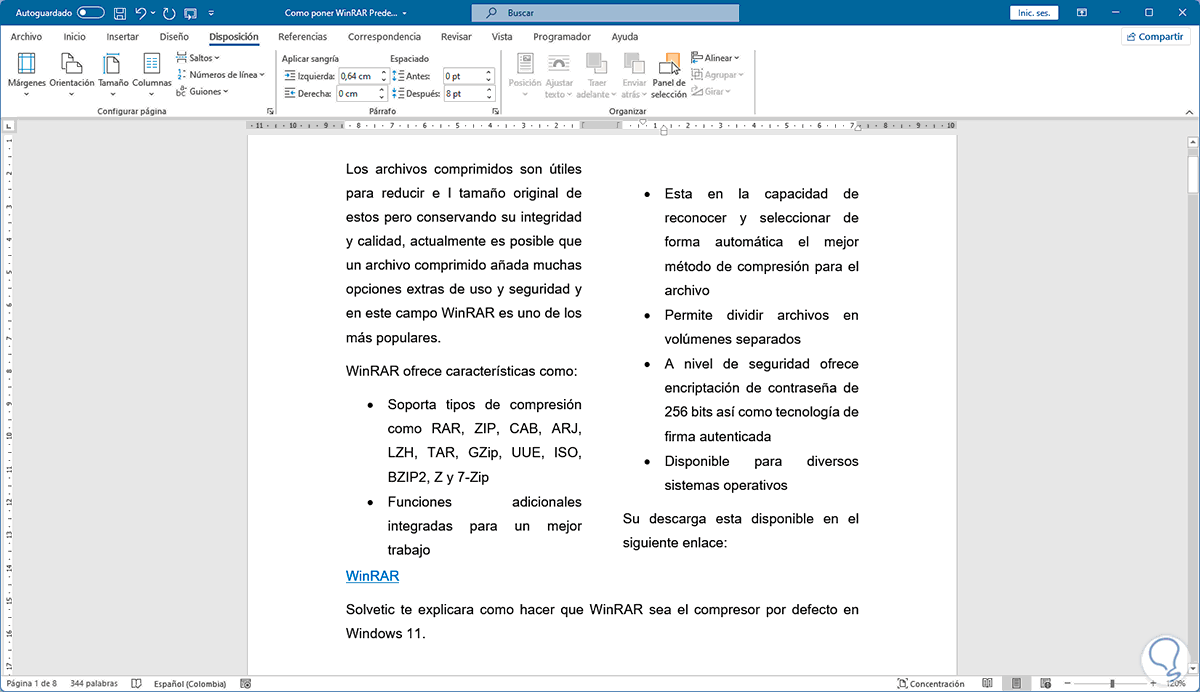This screenshot has width=1200, height=692.
Task: Decrease the Después spacing with down arrow
Action: tap(489, 97)
